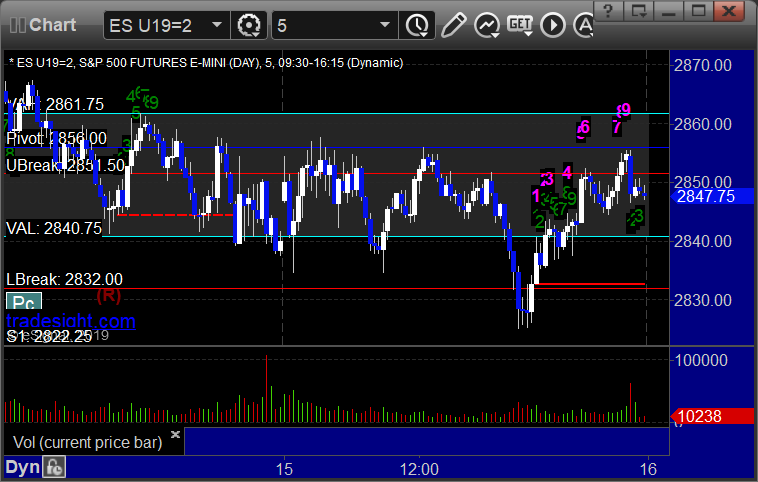Open the window options dropdown icon
The width and height of the screenshot is (758, 482).
coord(638,10)
